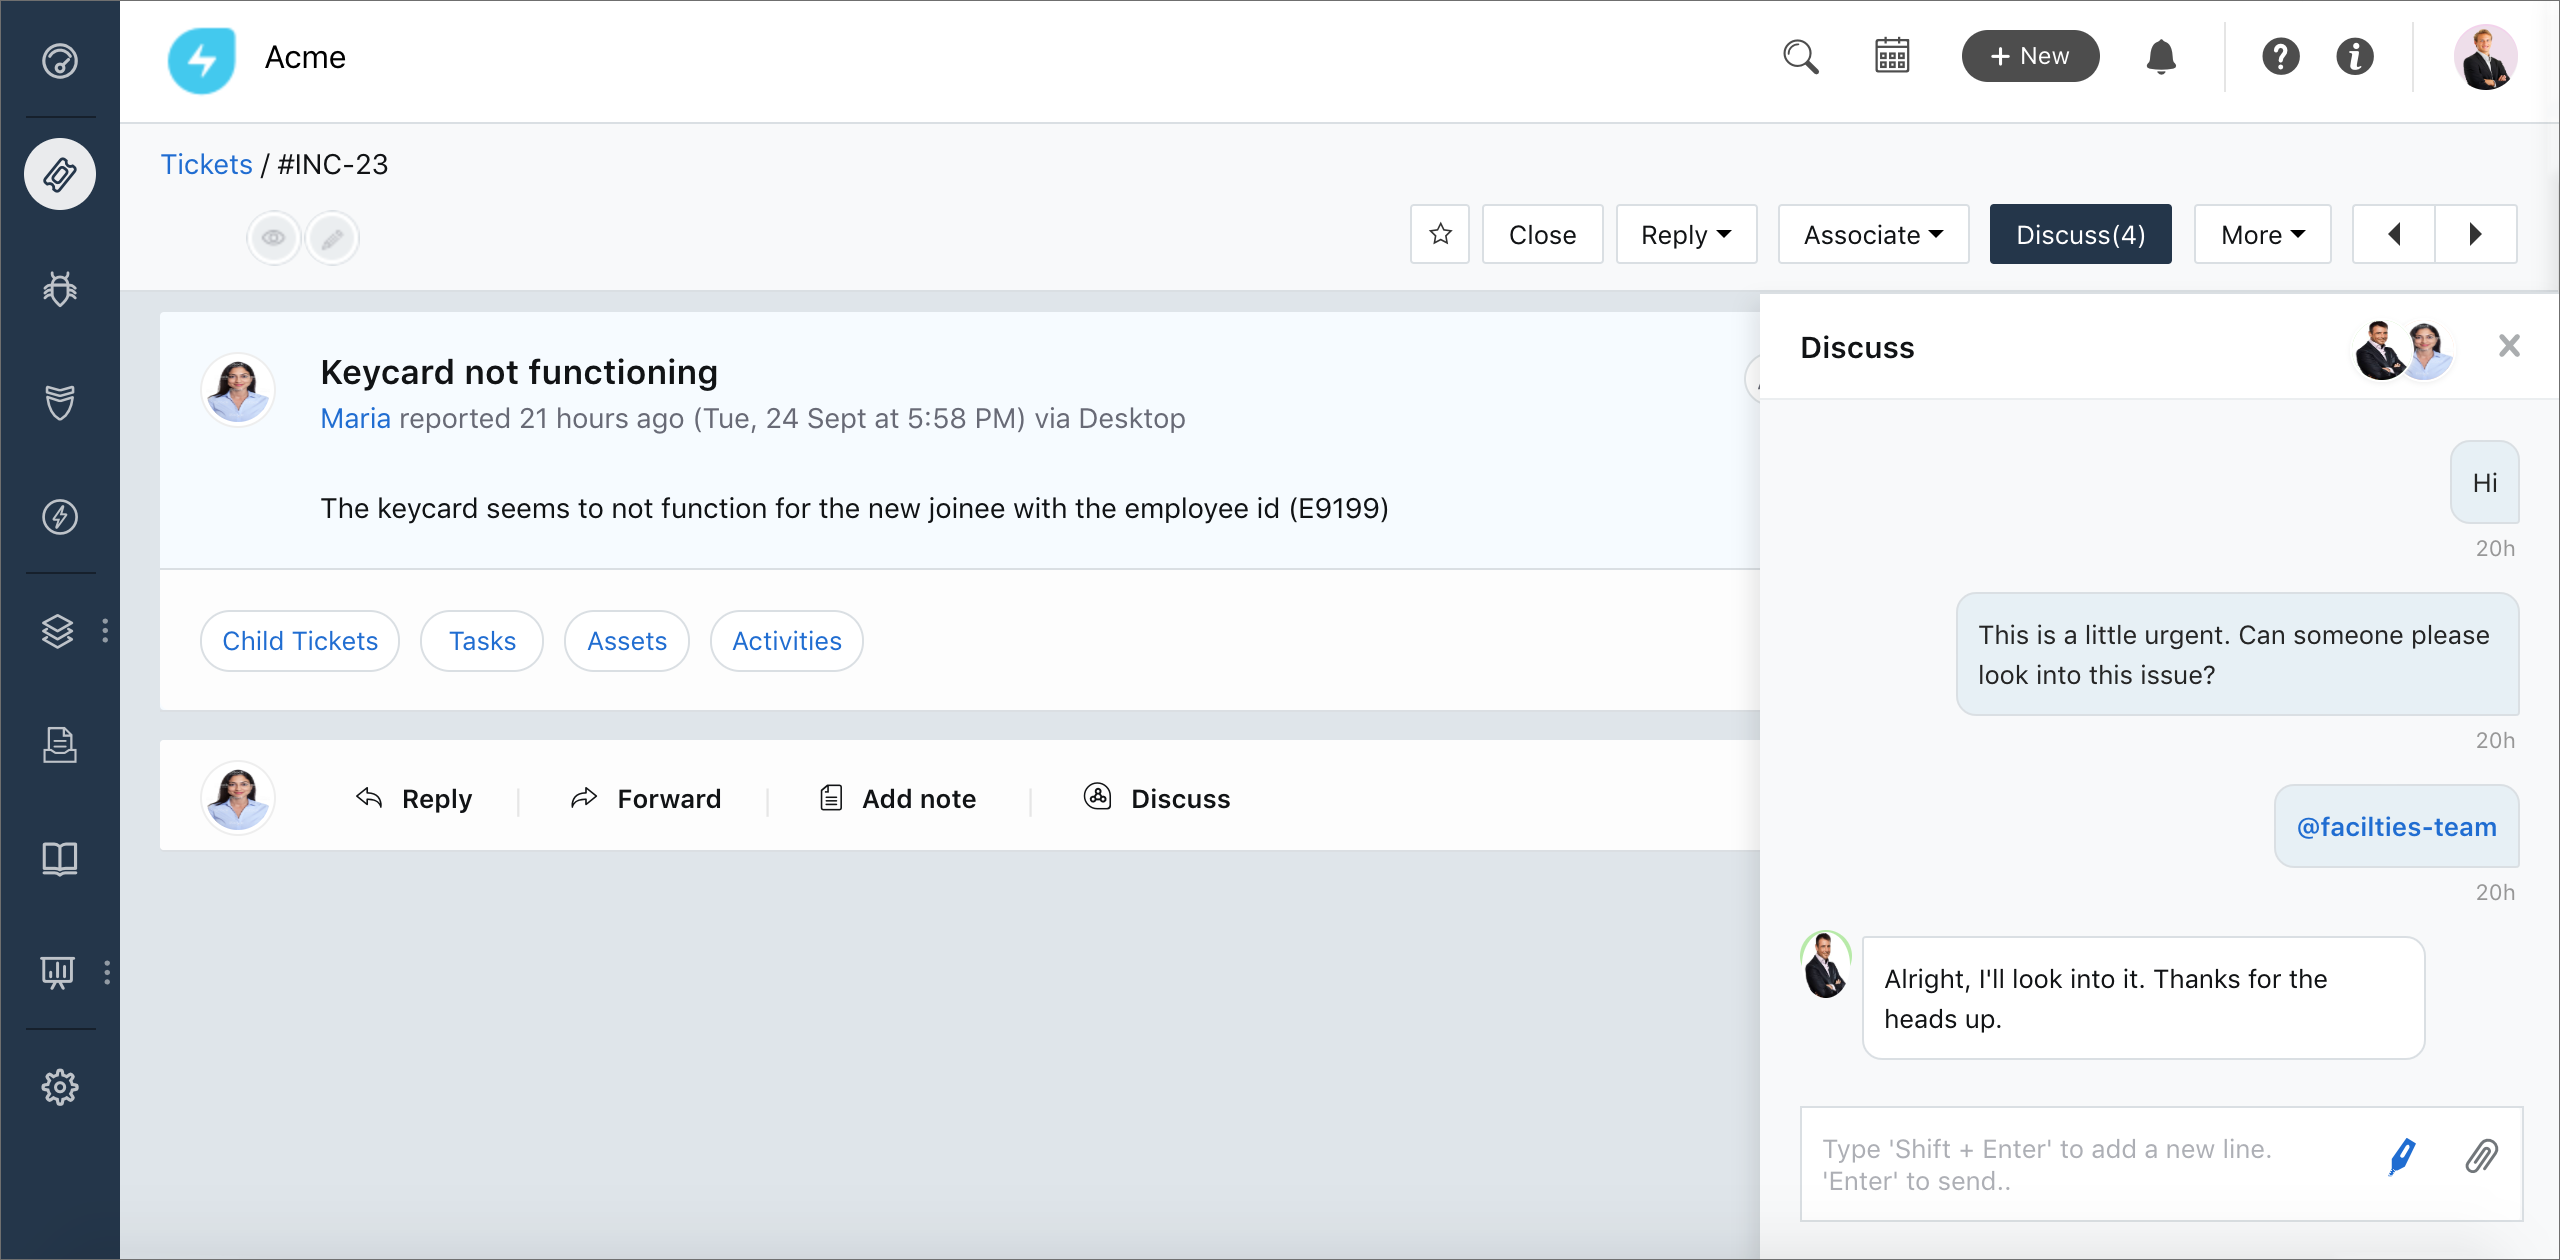Switch to Assets tab
This screenshot has width=2560, height=1260.
(x=627, y=641)
